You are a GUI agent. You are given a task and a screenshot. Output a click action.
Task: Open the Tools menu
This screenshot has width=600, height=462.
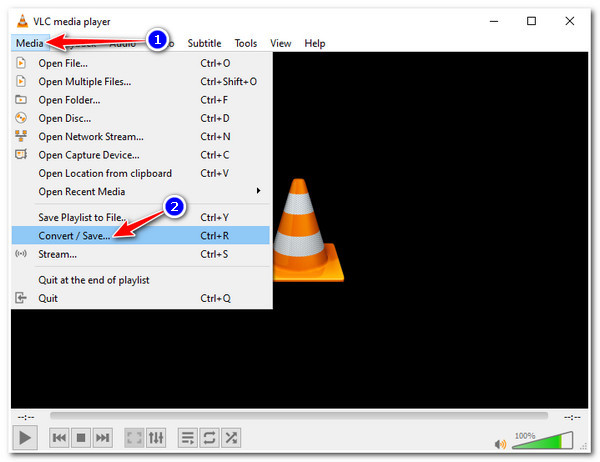(246, 43)
